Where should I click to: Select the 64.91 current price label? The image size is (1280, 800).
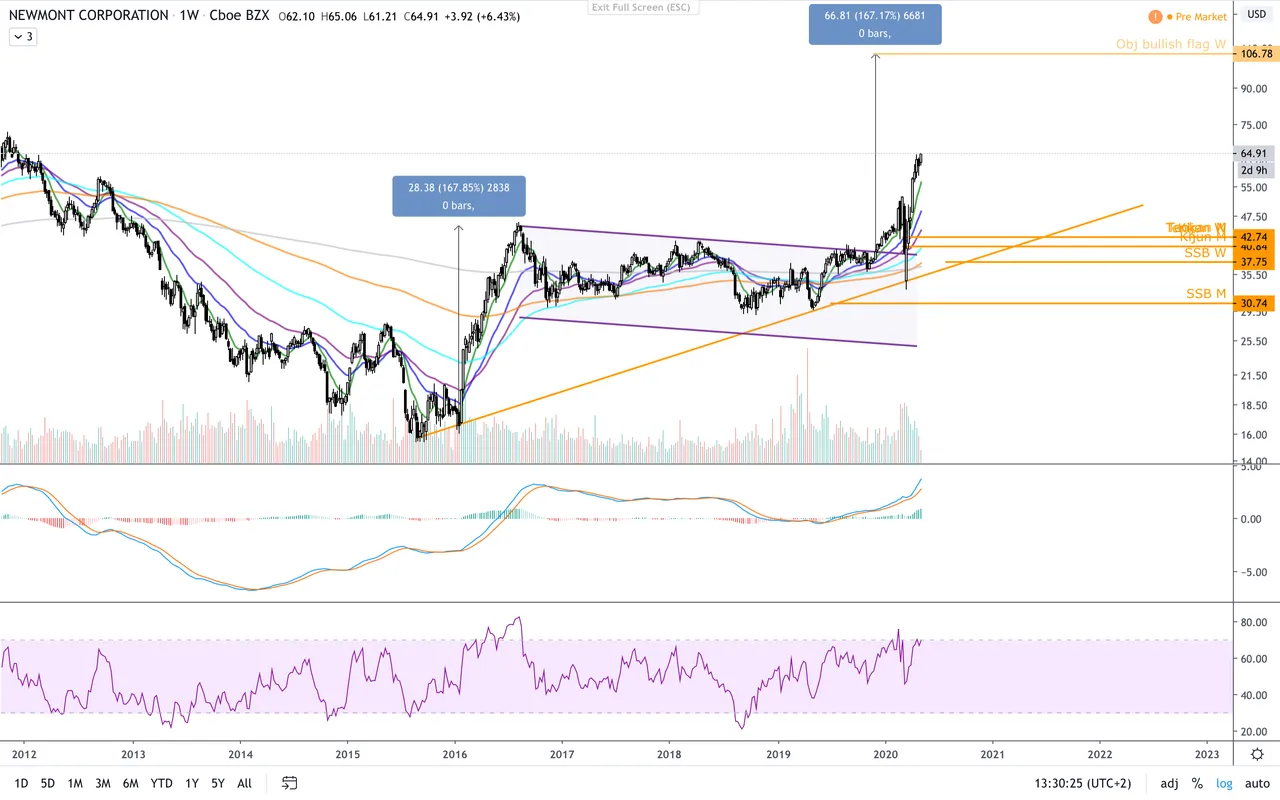pos(1254,153)
